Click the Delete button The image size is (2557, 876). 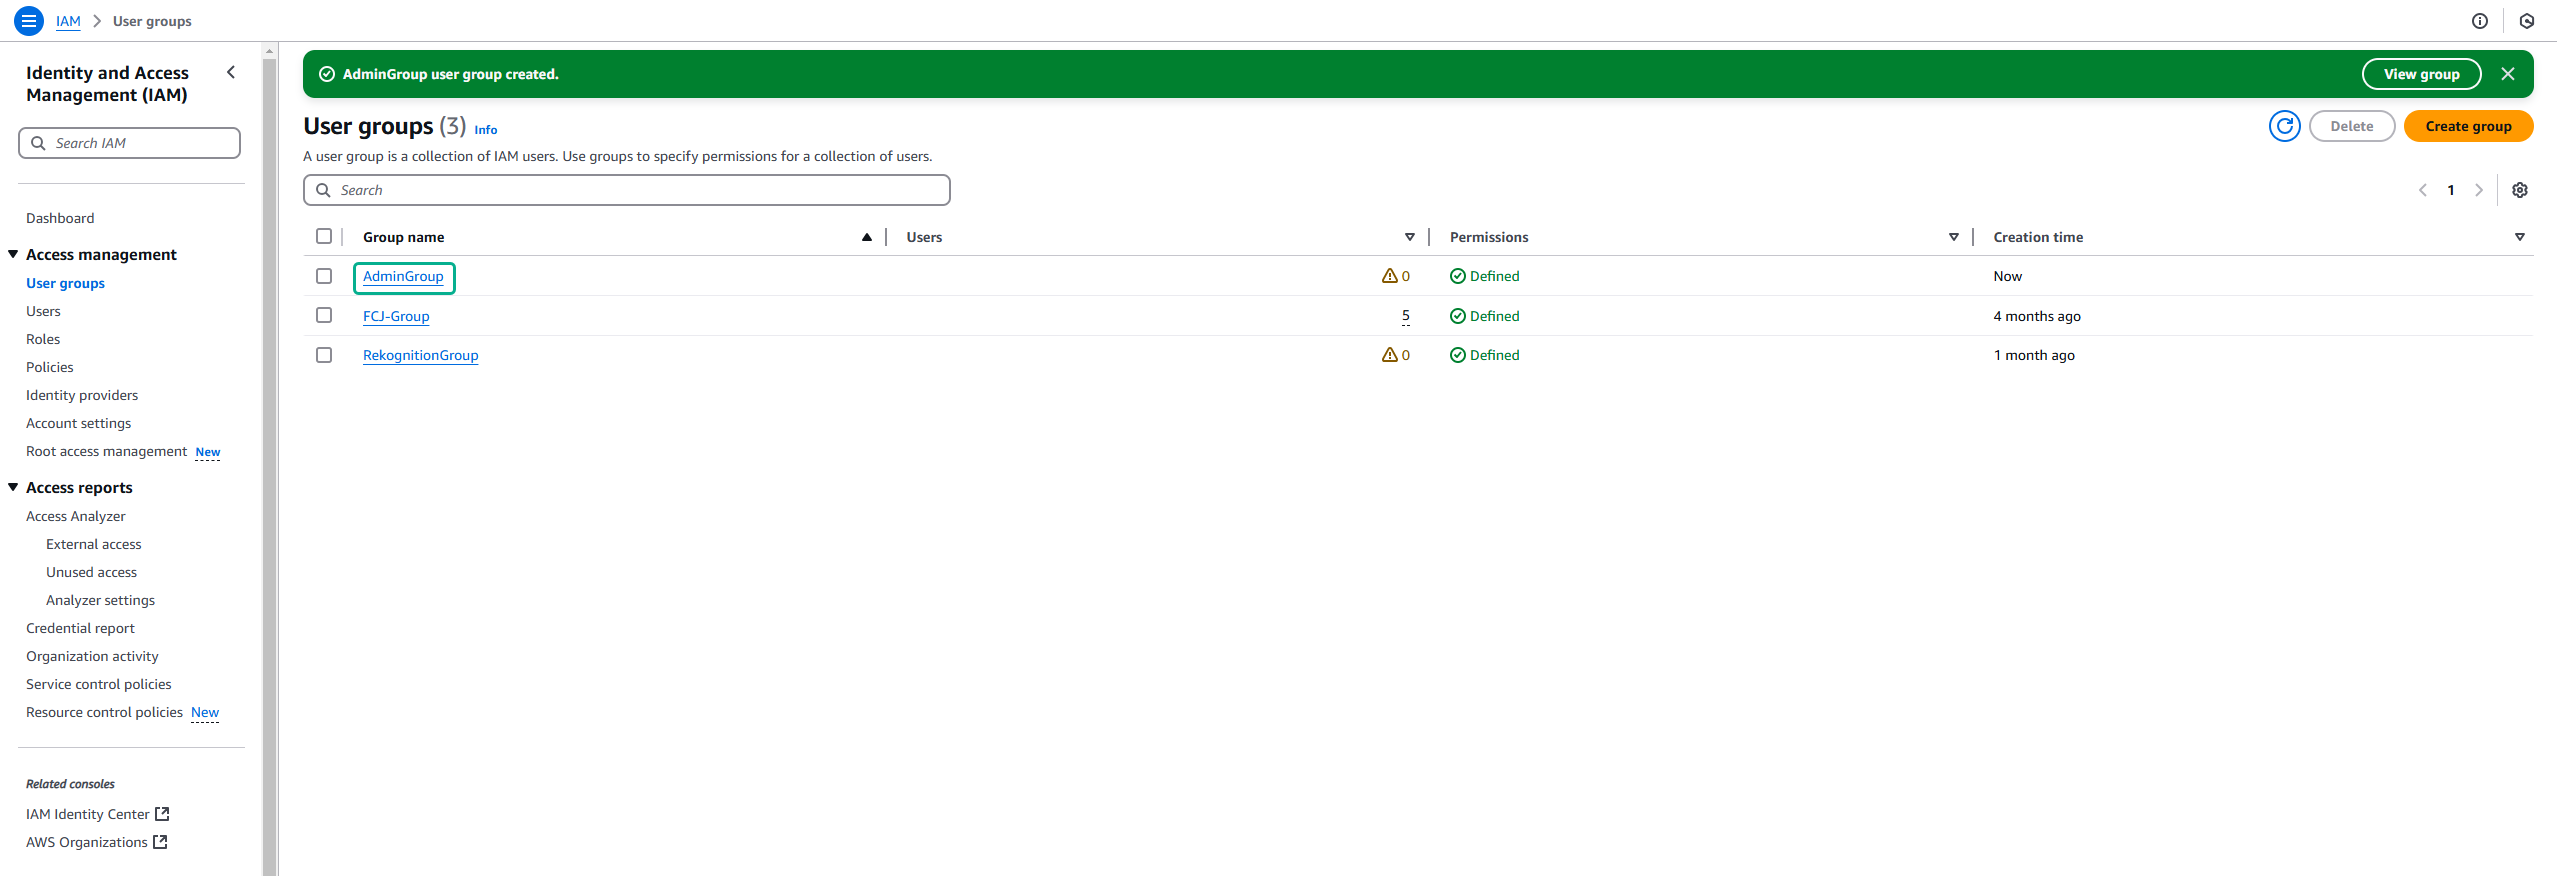pos(2351,126)
